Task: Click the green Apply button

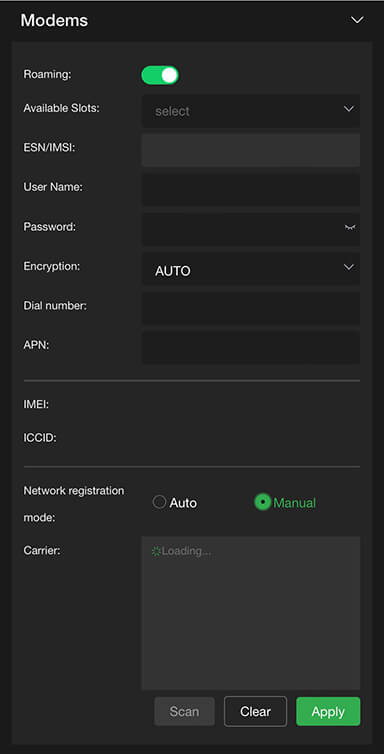Action: point(328,711)
